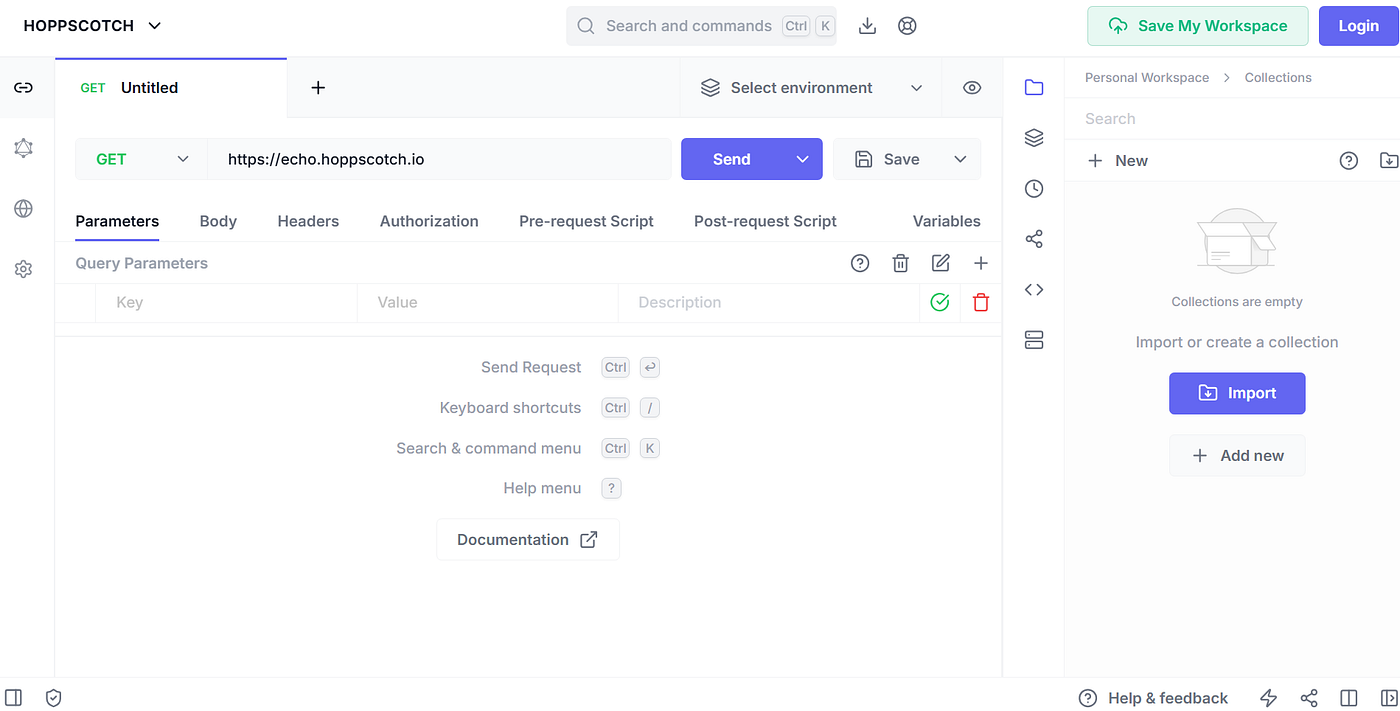Screen dimensions: 1400x711
Task: Focus the Search and commands box
Action: pos(701,26)
